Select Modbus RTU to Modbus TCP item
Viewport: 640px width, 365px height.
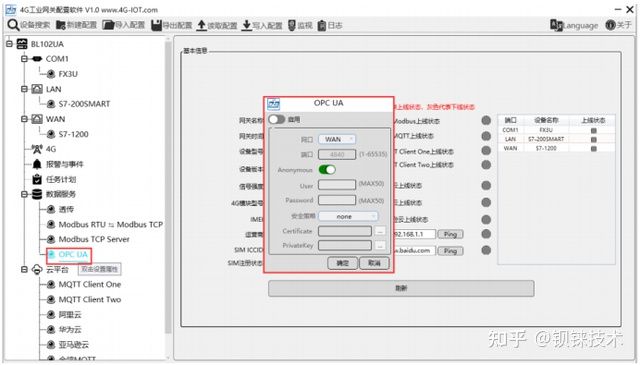coord(111,224)
